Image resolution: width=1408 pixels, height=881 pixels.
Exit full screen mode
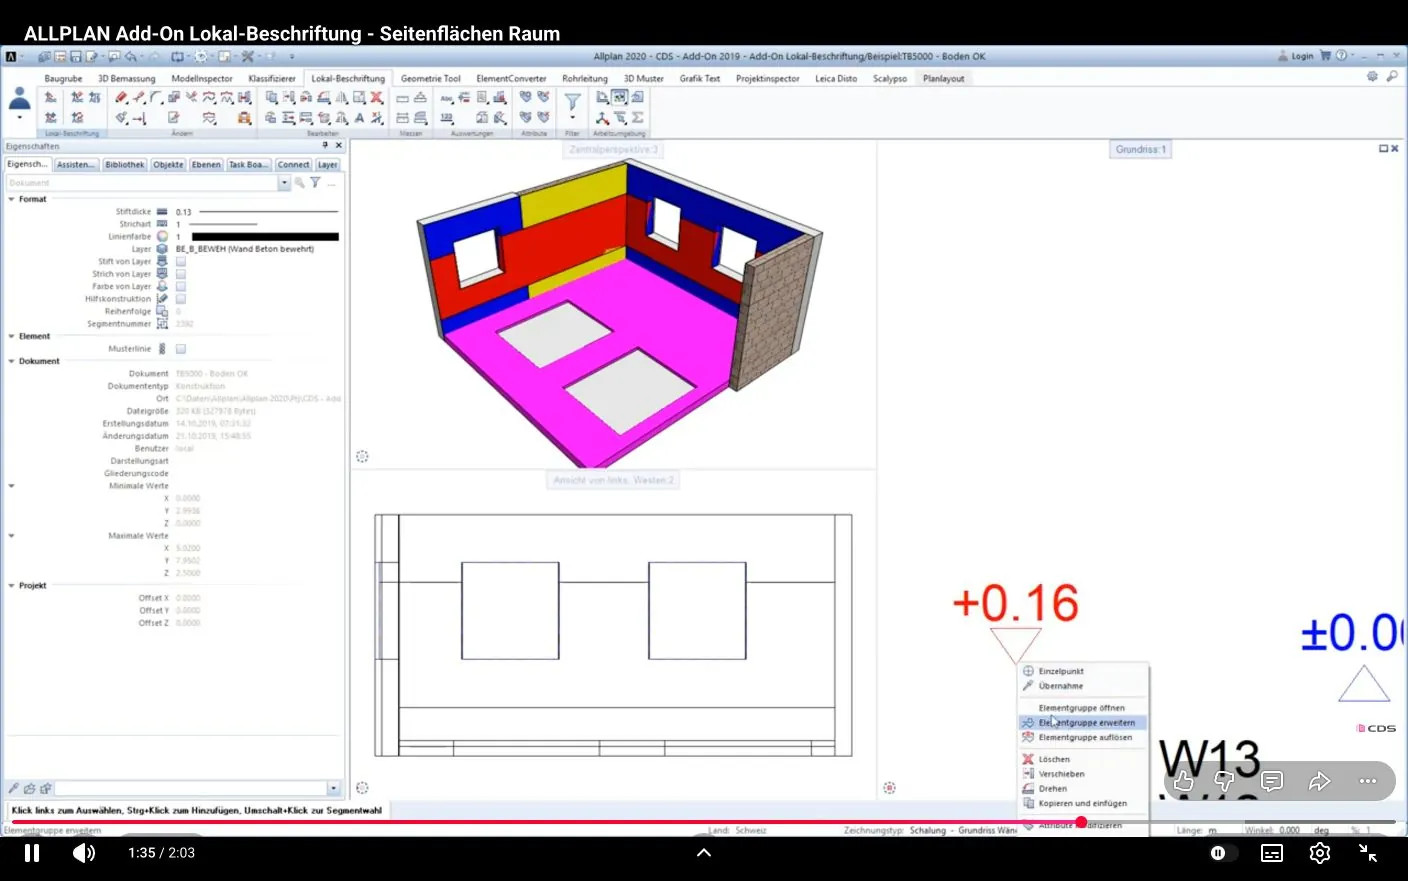click(1368, 853)
